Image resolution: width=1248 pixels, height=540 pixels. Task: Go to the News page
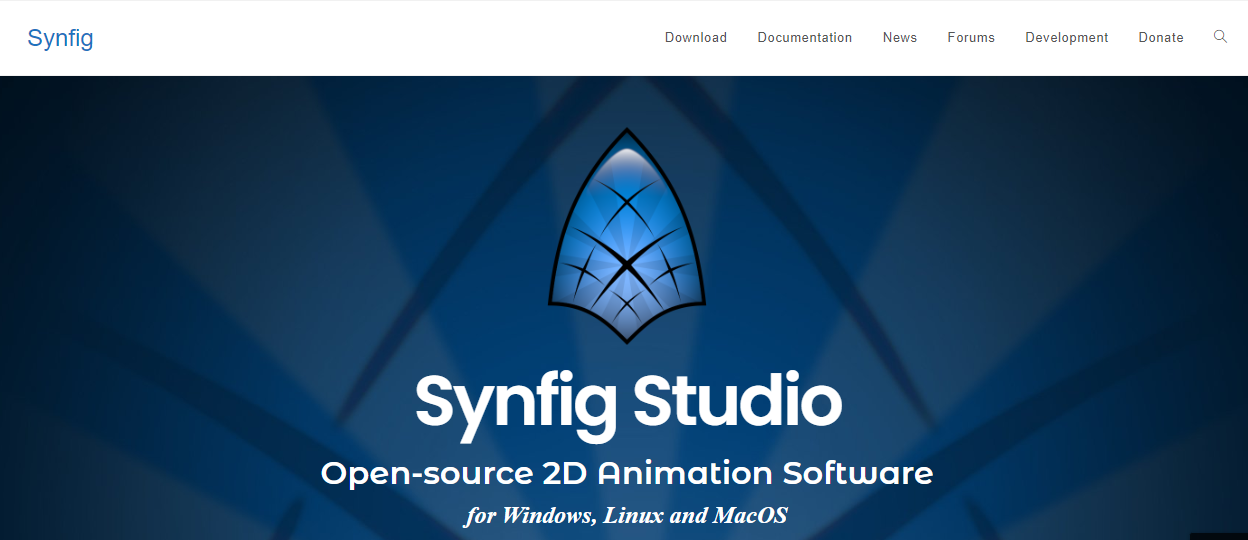tap(900, 38)
